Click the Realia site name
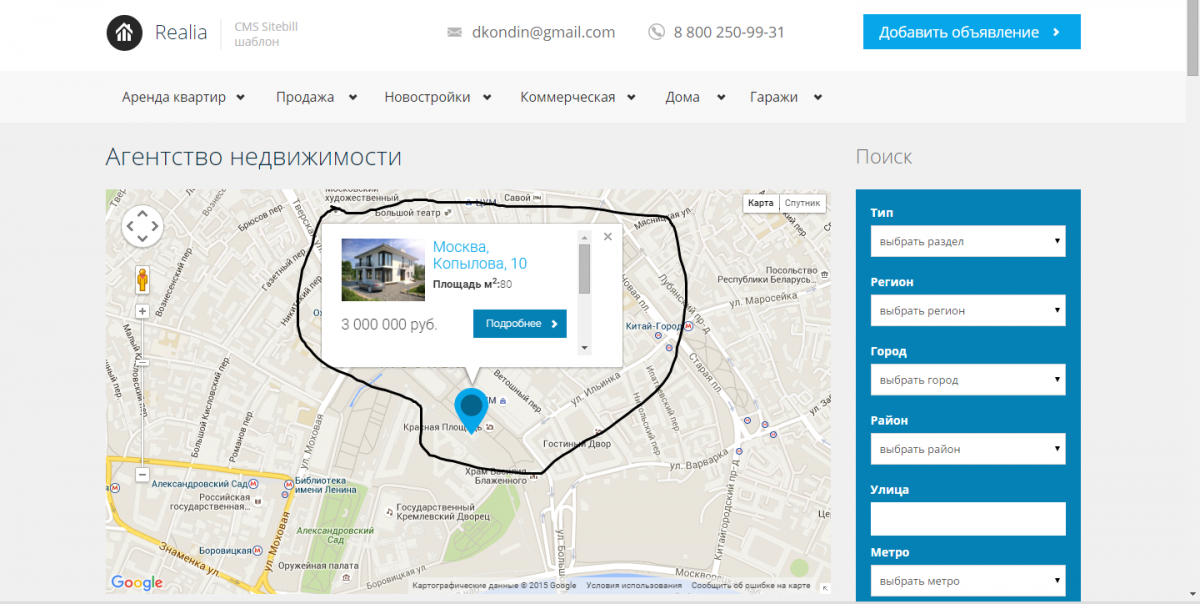The width and height of the screenshot is (1200, 604). pyautogui.click(x=181, y=32)
